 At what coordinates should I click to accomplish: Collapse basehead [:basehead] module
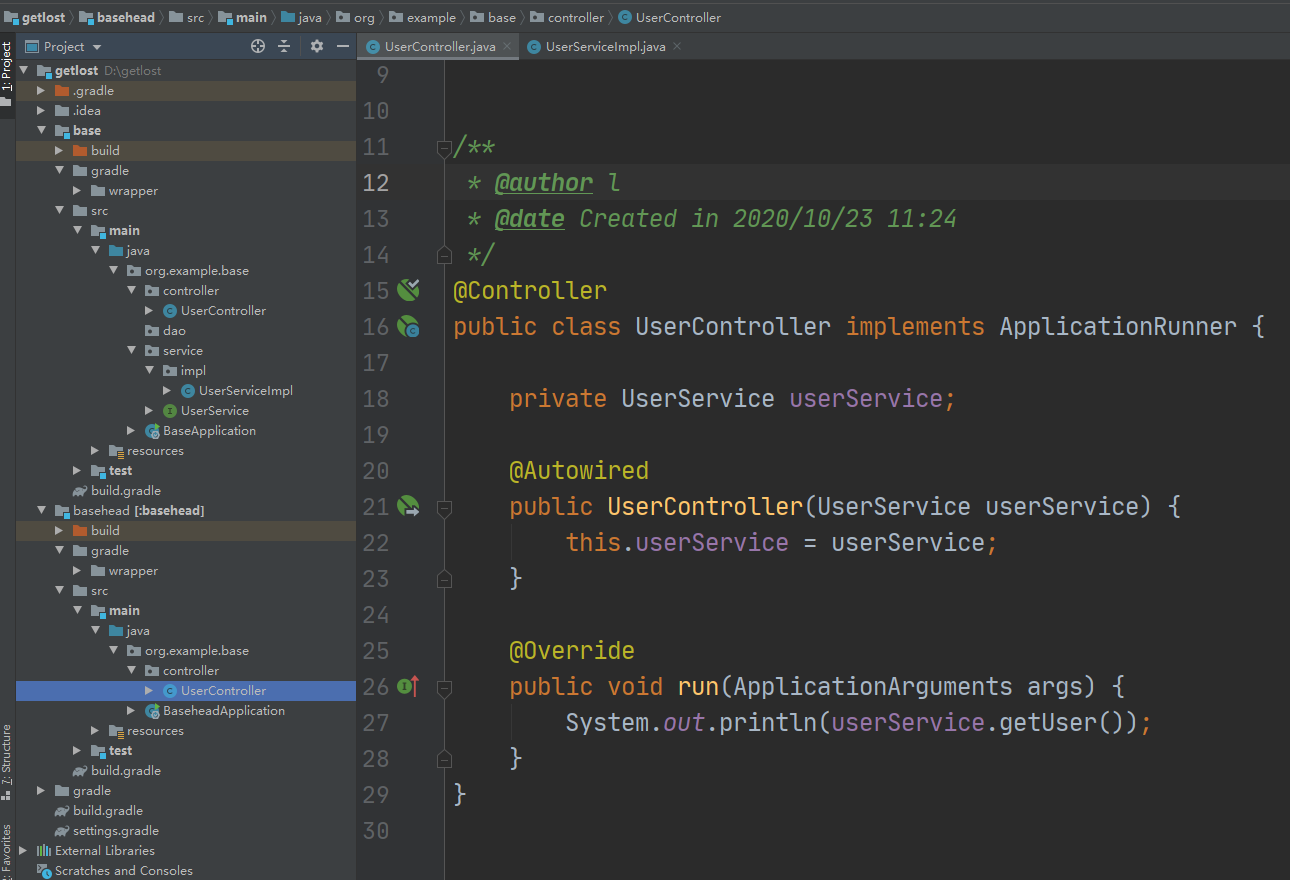point(41,511)
